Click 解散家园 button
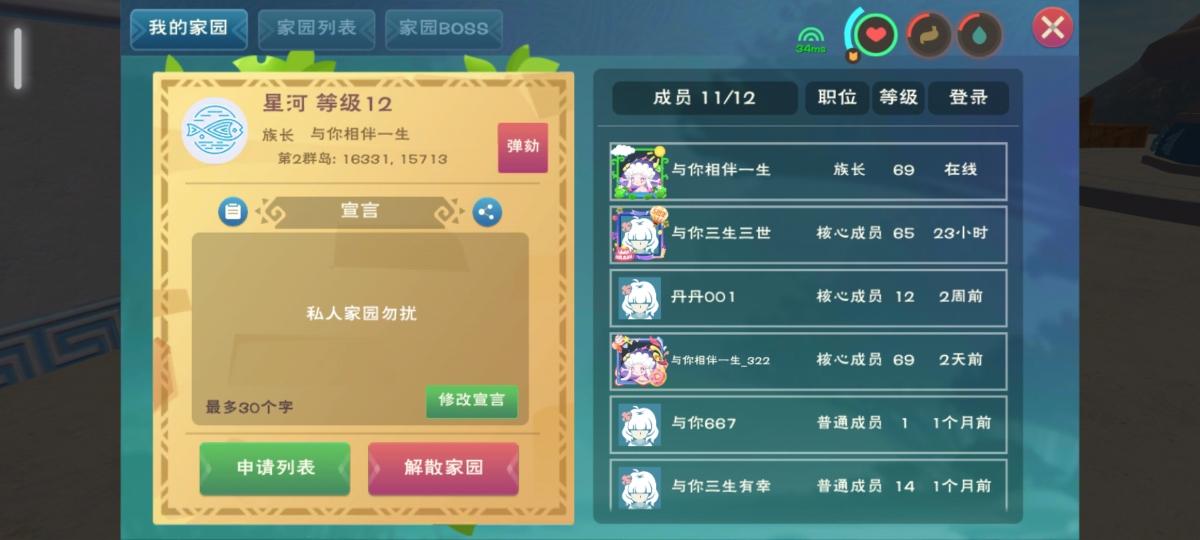 [443, 468]
